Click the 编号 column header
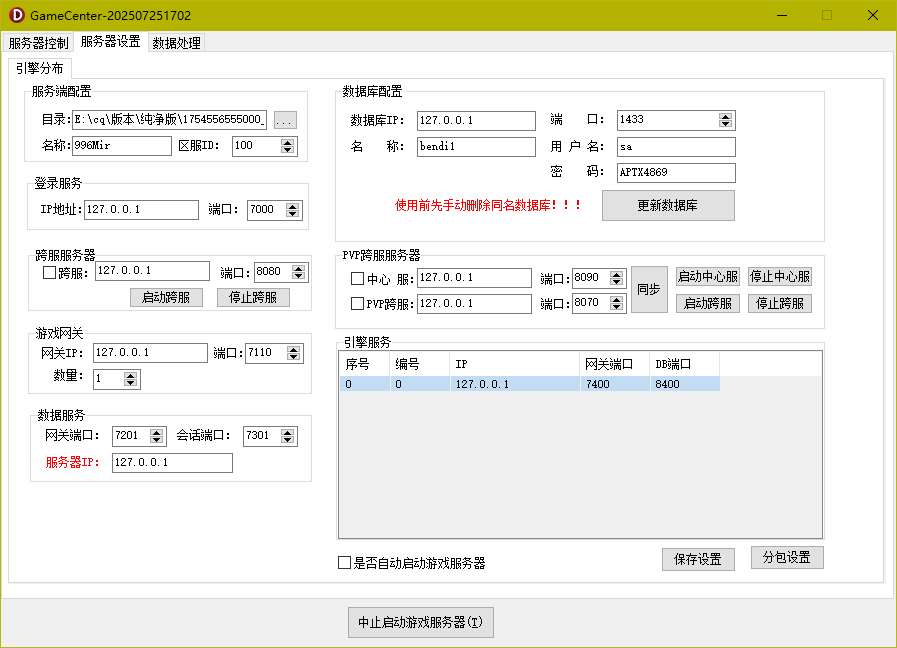The image size is (897, 648). (x=419, y=364)
